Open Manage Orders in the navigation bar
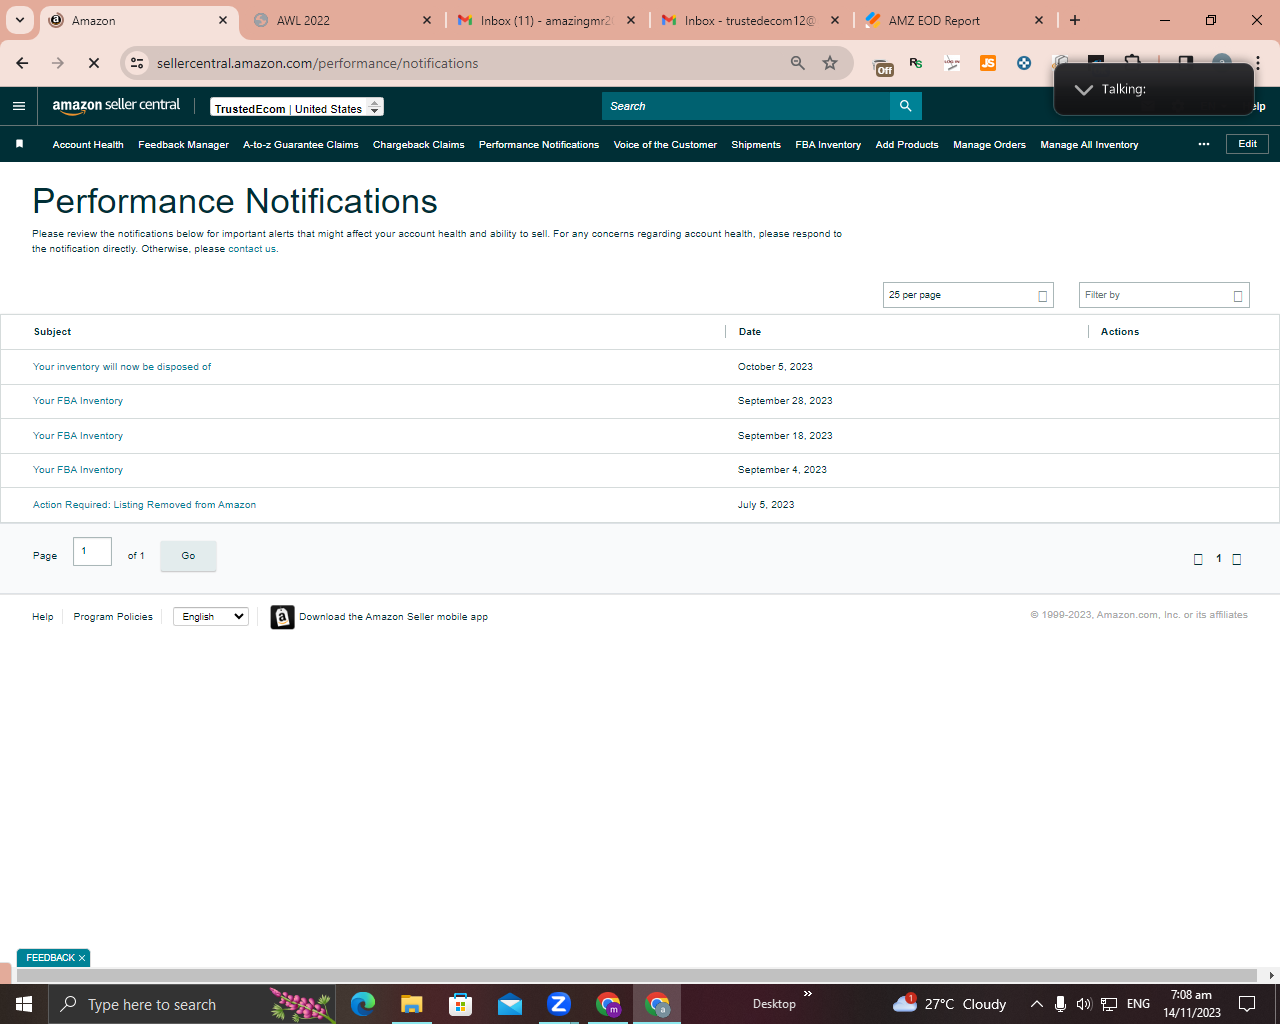Image resolution: width=1280 pixels, height=1024 pixels. [x=989, y=145]
